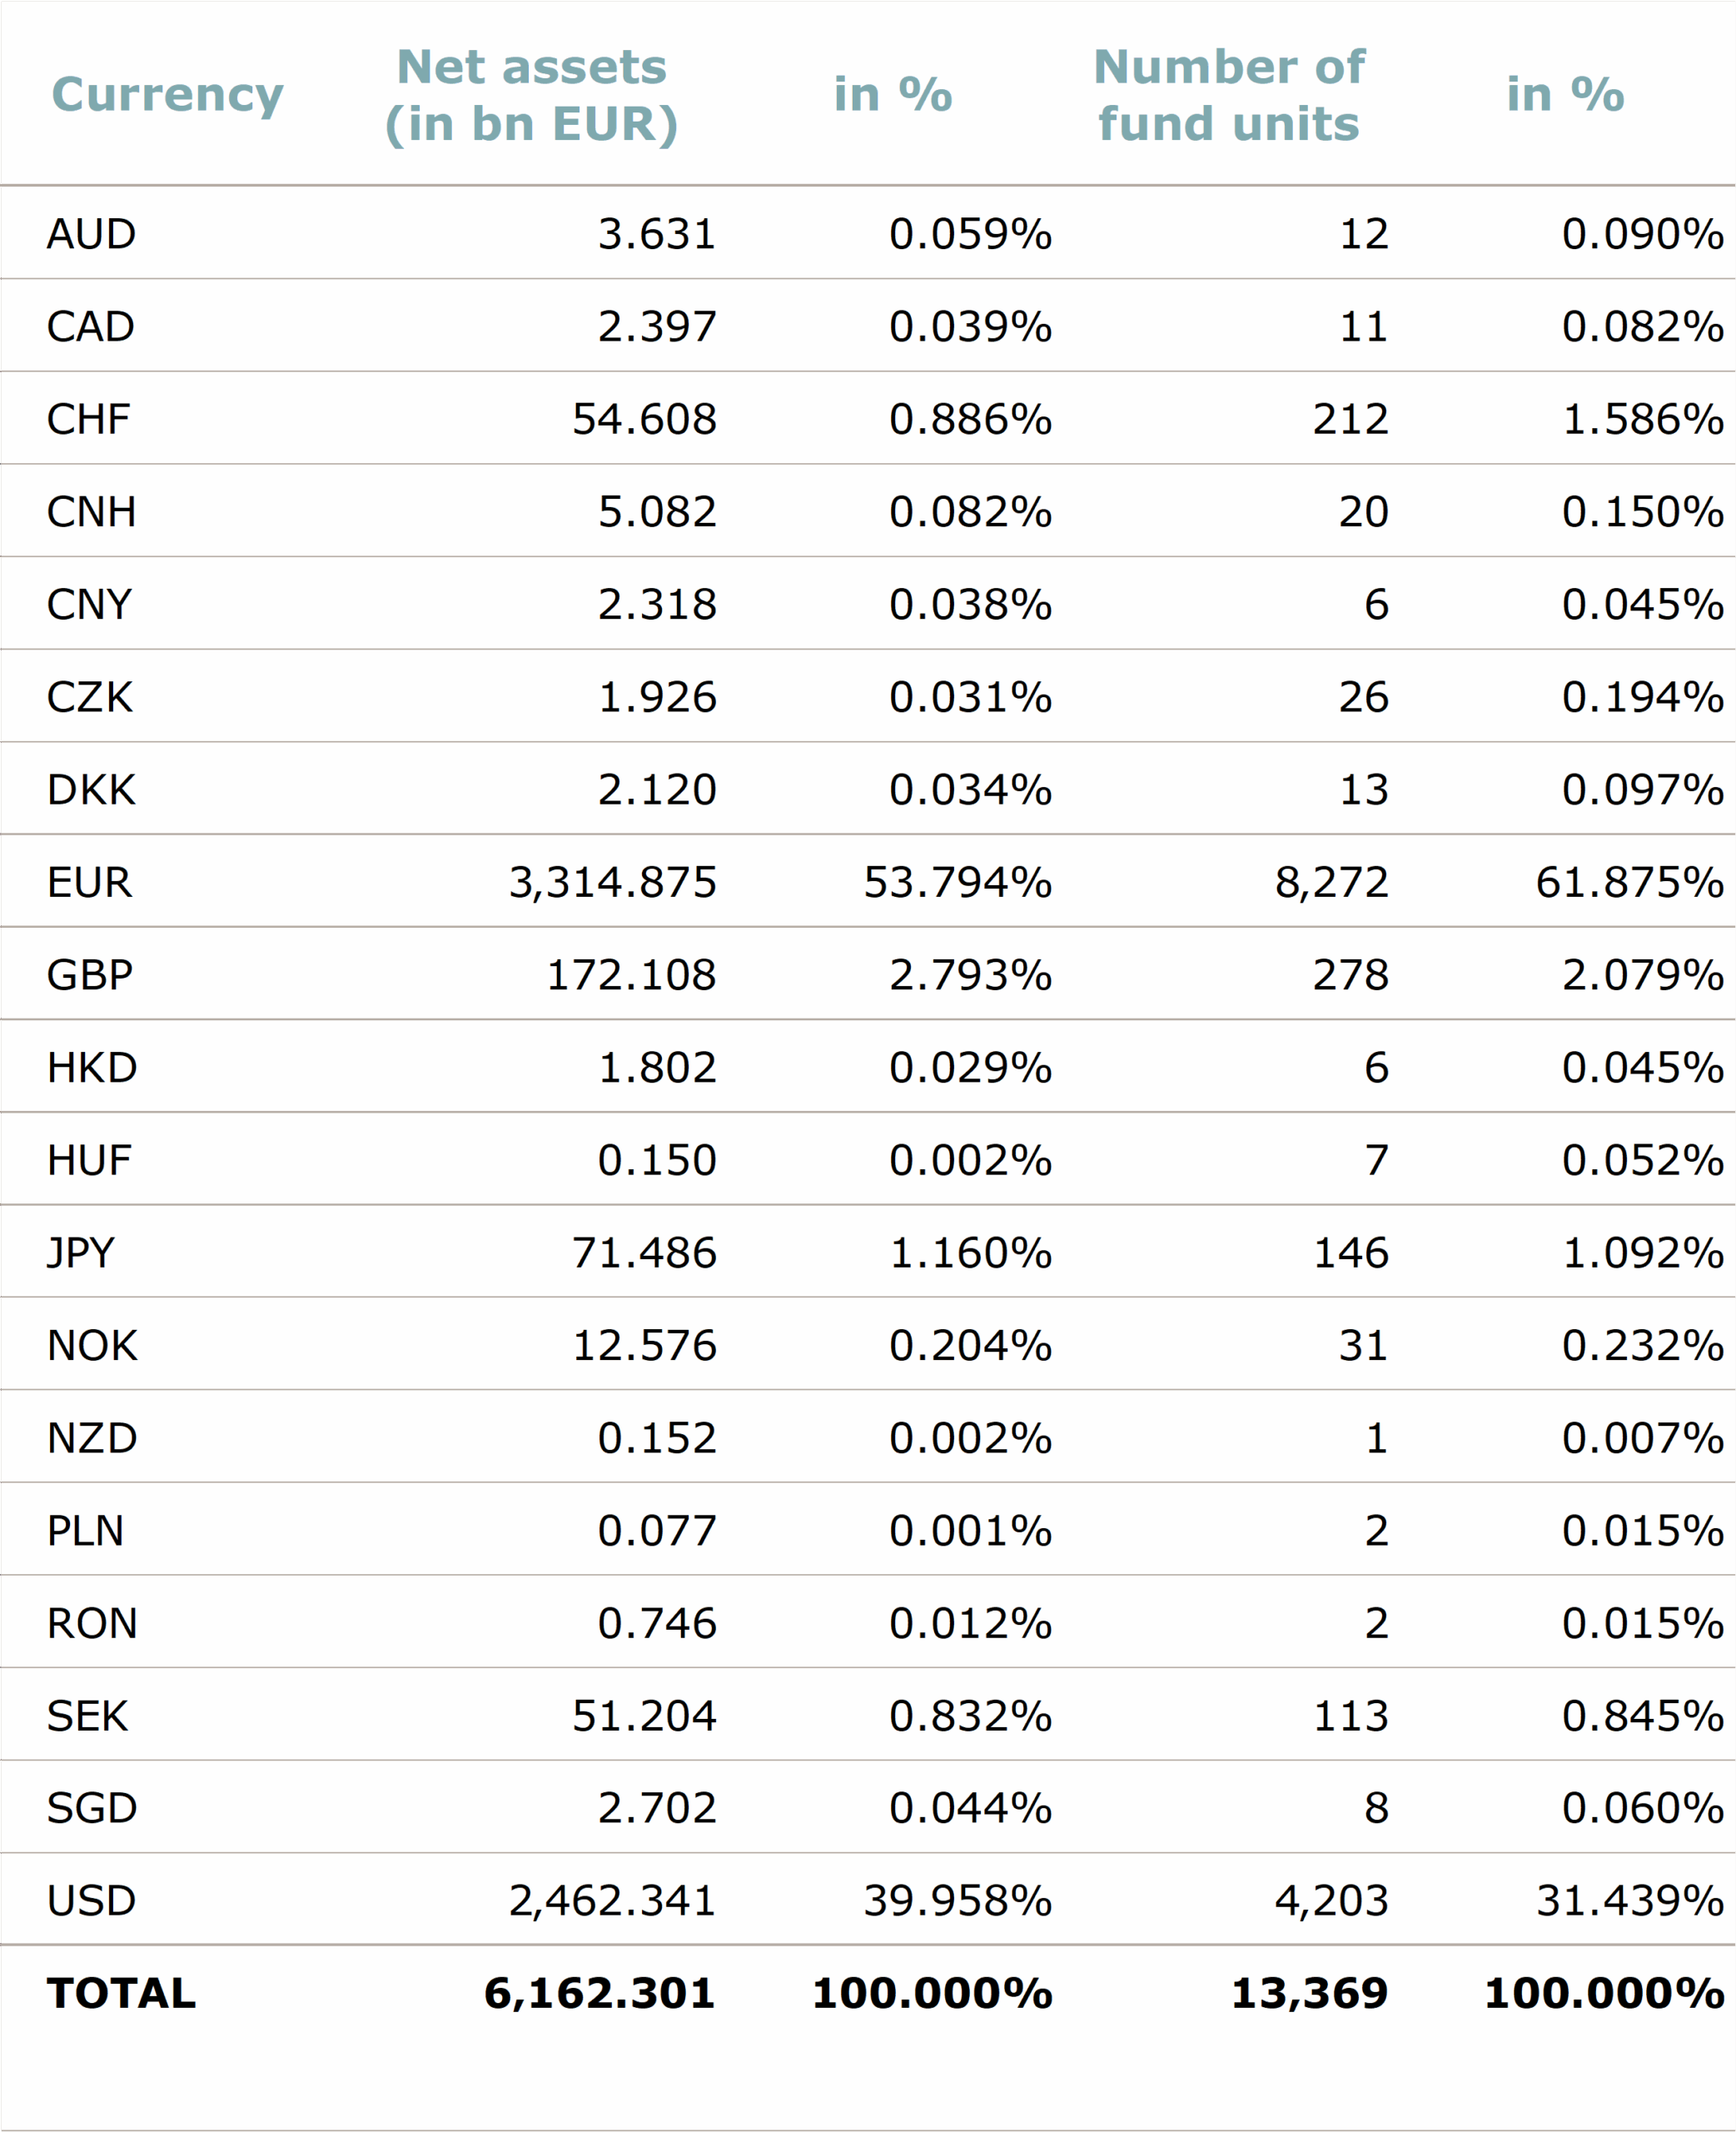The height and width of the screenshot is (2132, 1736).
Task: Click the NOK net assets value 12.576
Action: click(x=644, y=1345)
